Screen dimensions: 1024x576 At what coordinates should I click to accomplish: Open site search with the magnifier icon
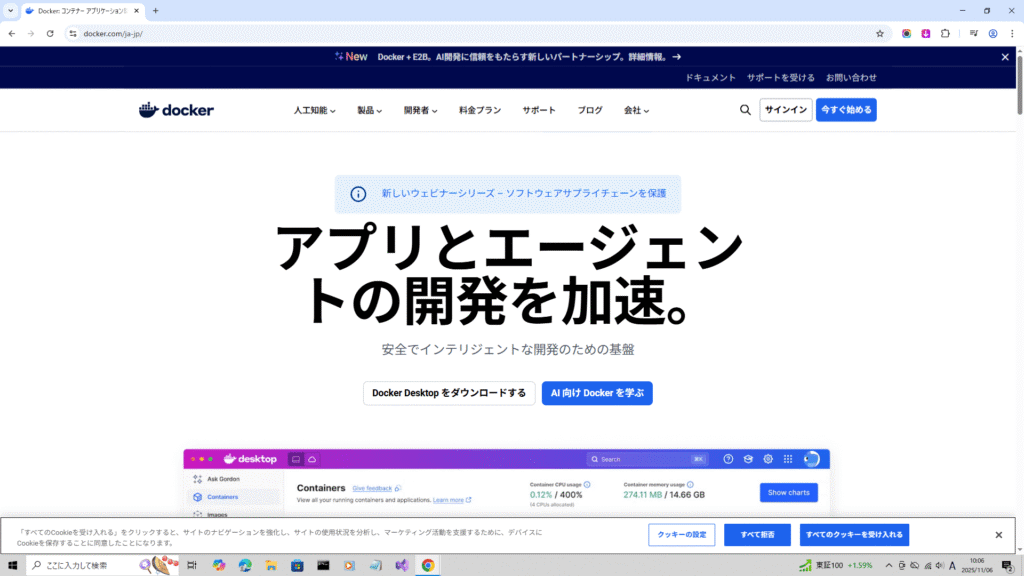(745, 110)
